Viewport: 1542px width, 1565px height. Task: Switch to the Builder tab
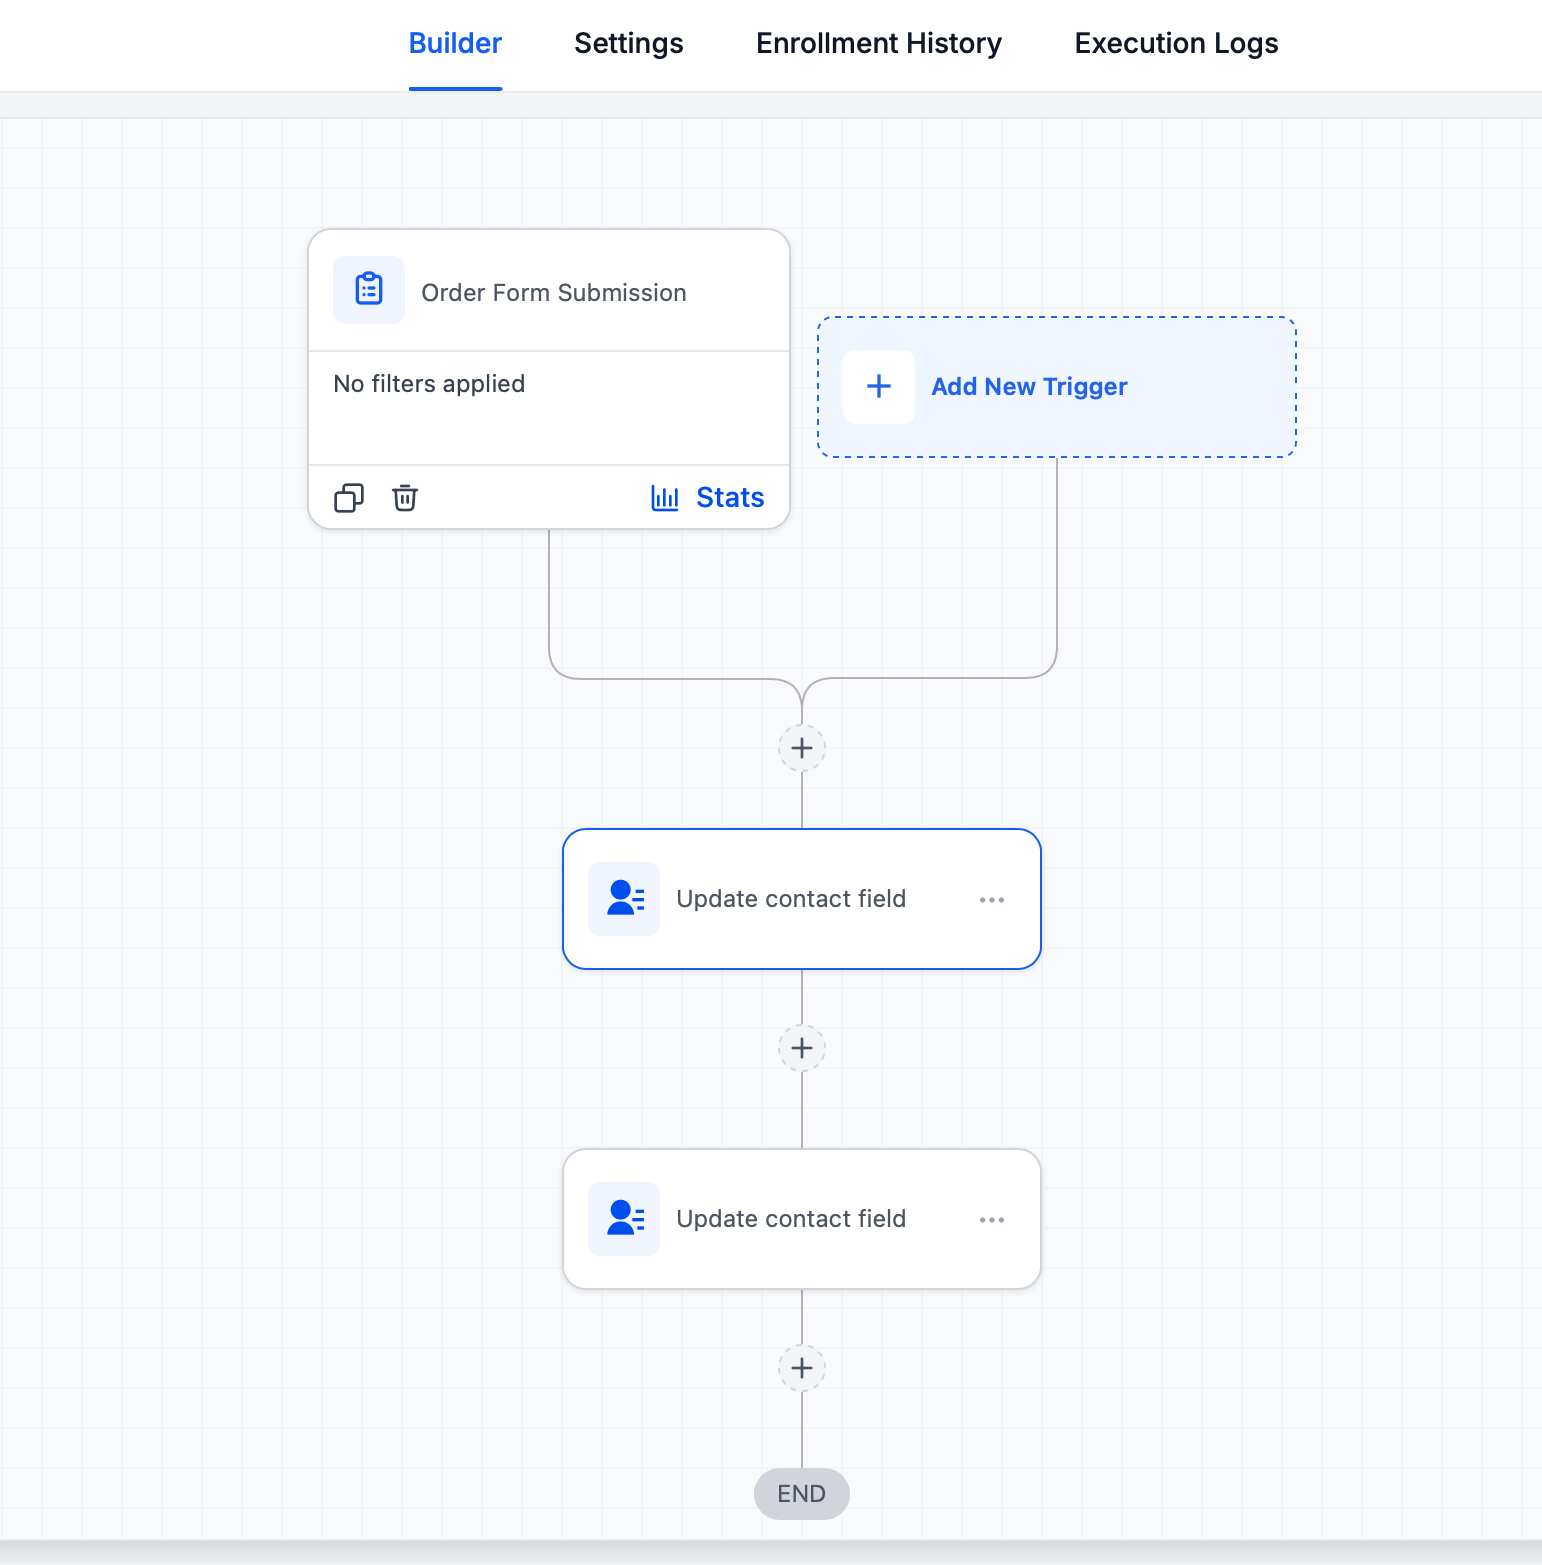point(455,44)
